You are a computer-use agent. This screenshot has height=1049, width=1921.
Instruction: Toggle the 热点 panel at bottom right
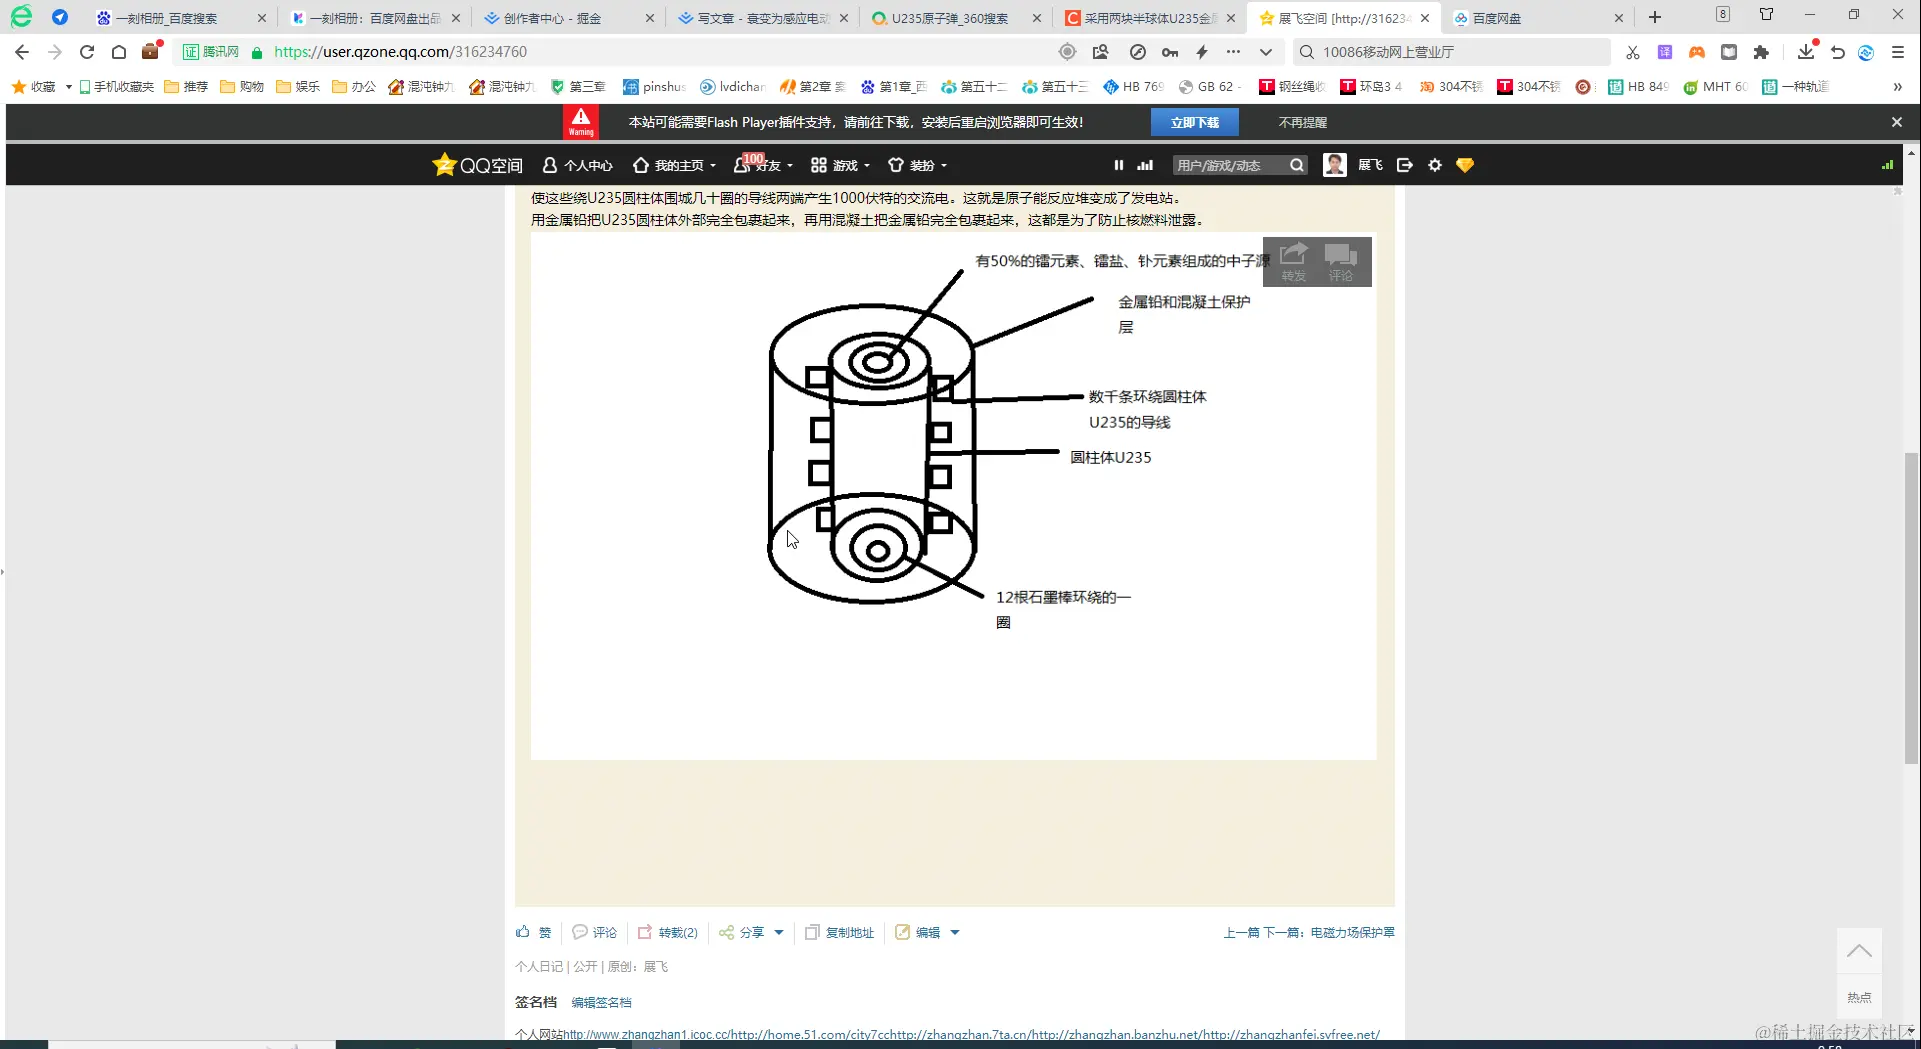pyautogui.click(x=1858, y=997)
